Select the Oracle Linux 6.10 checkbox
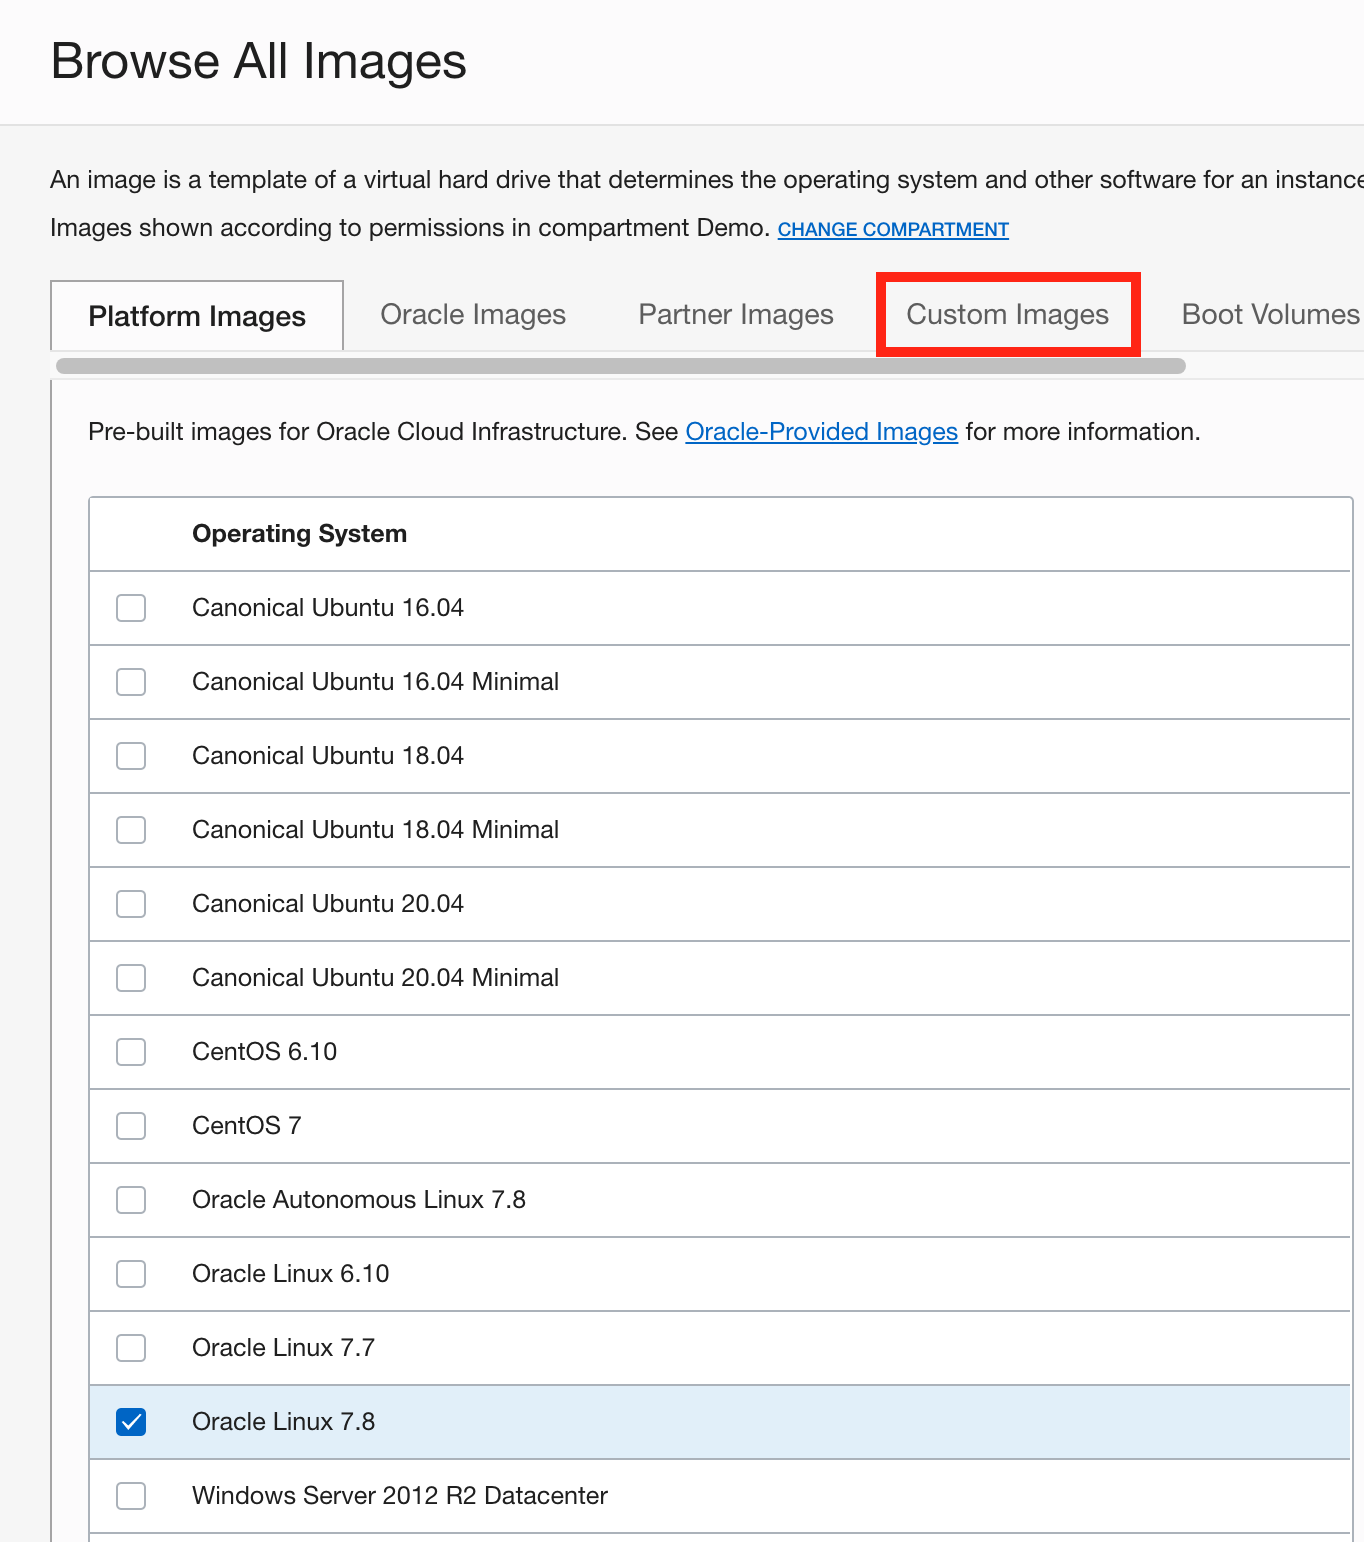This screenshot has width=1364, height=1542. pos(131,1274)
